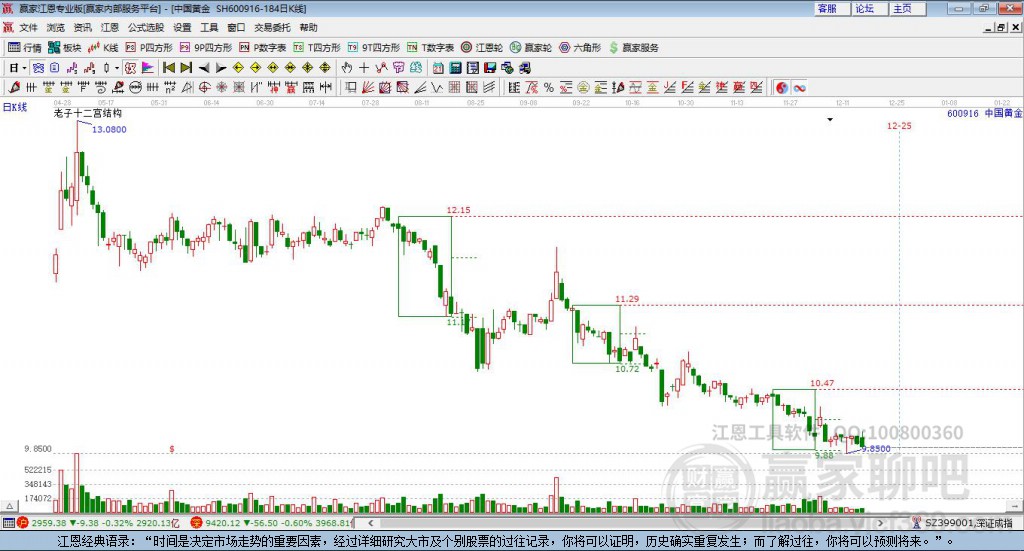
Task: Toggle the infinity loop mode button
Action: coord(799,87)
